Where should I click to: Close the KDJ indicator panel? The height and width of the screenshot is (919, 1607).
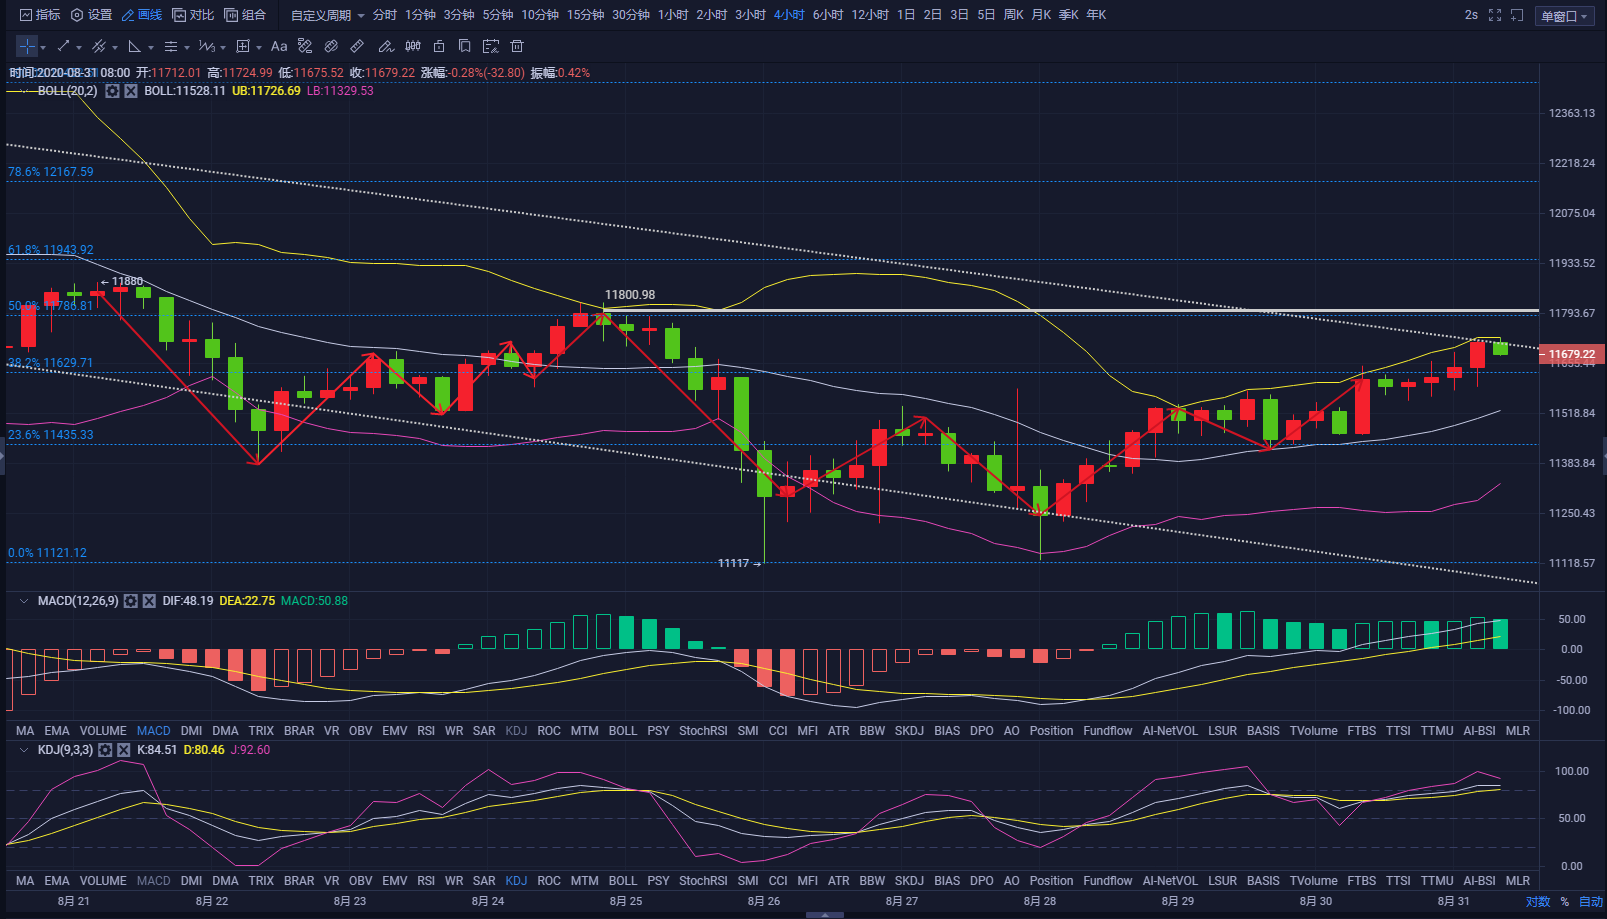[124, 750]
